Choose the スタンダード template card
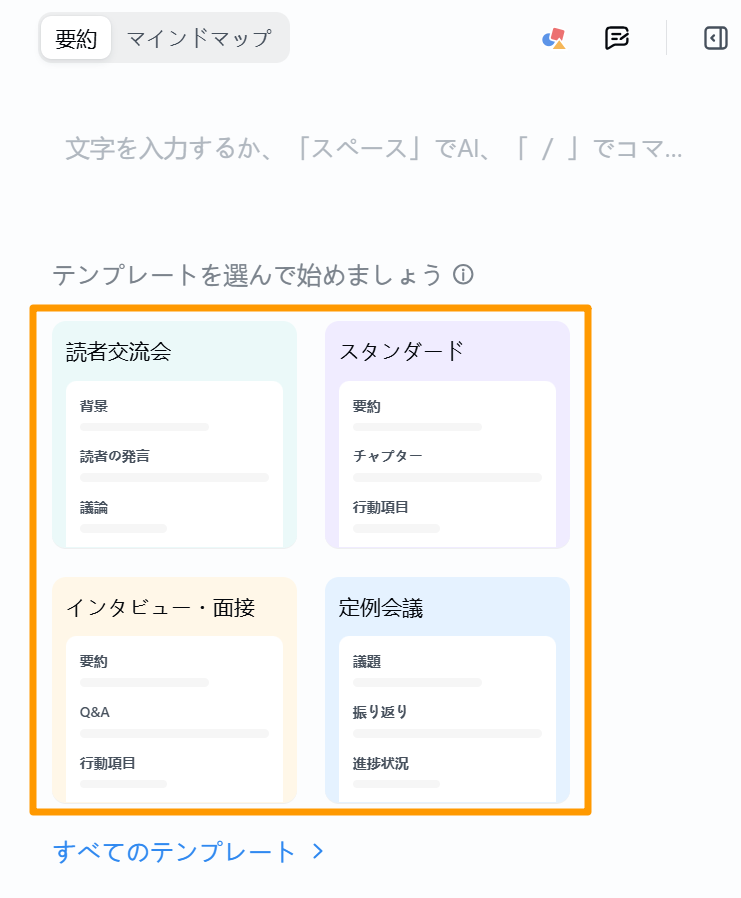This screenshot has height=898, width=741. (x=447, y=435)
